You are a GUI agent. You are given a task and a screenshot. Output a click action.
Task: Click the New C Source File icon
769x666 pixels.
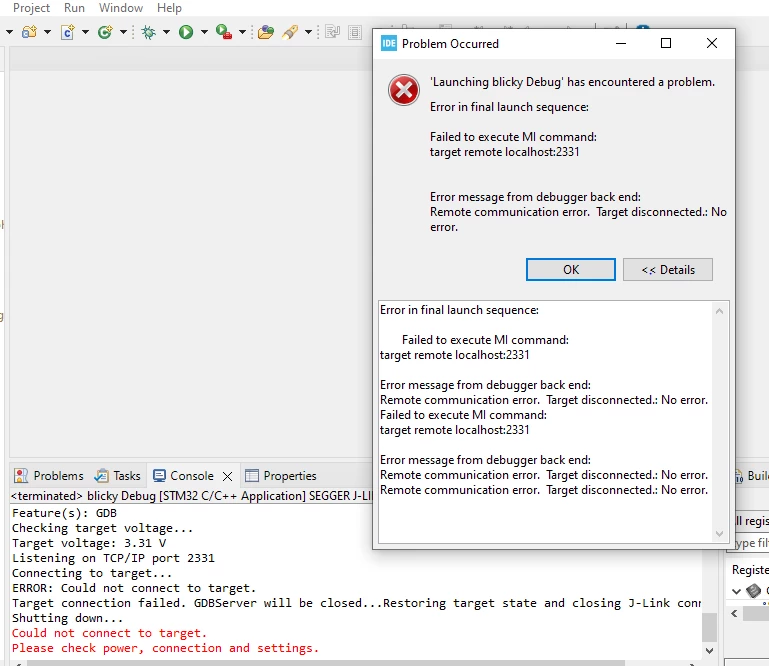[x=68, y=32]
